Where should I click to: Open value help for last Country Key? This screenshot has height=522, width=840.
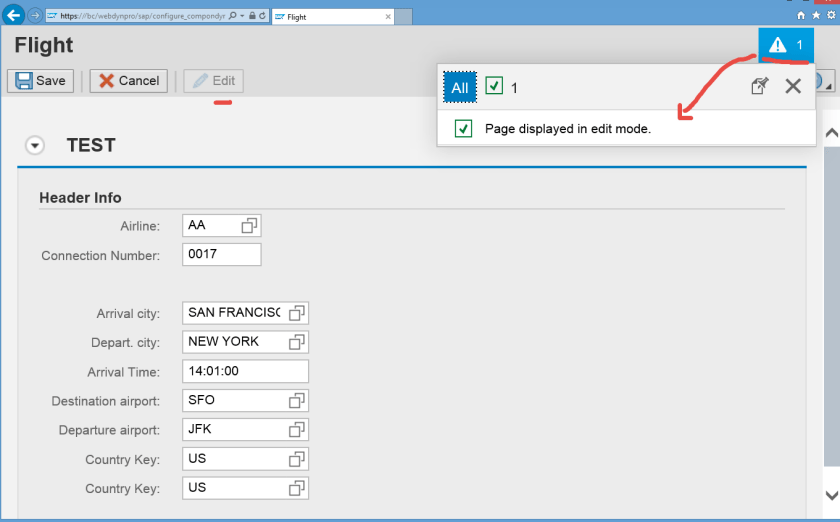pos(297,488)
